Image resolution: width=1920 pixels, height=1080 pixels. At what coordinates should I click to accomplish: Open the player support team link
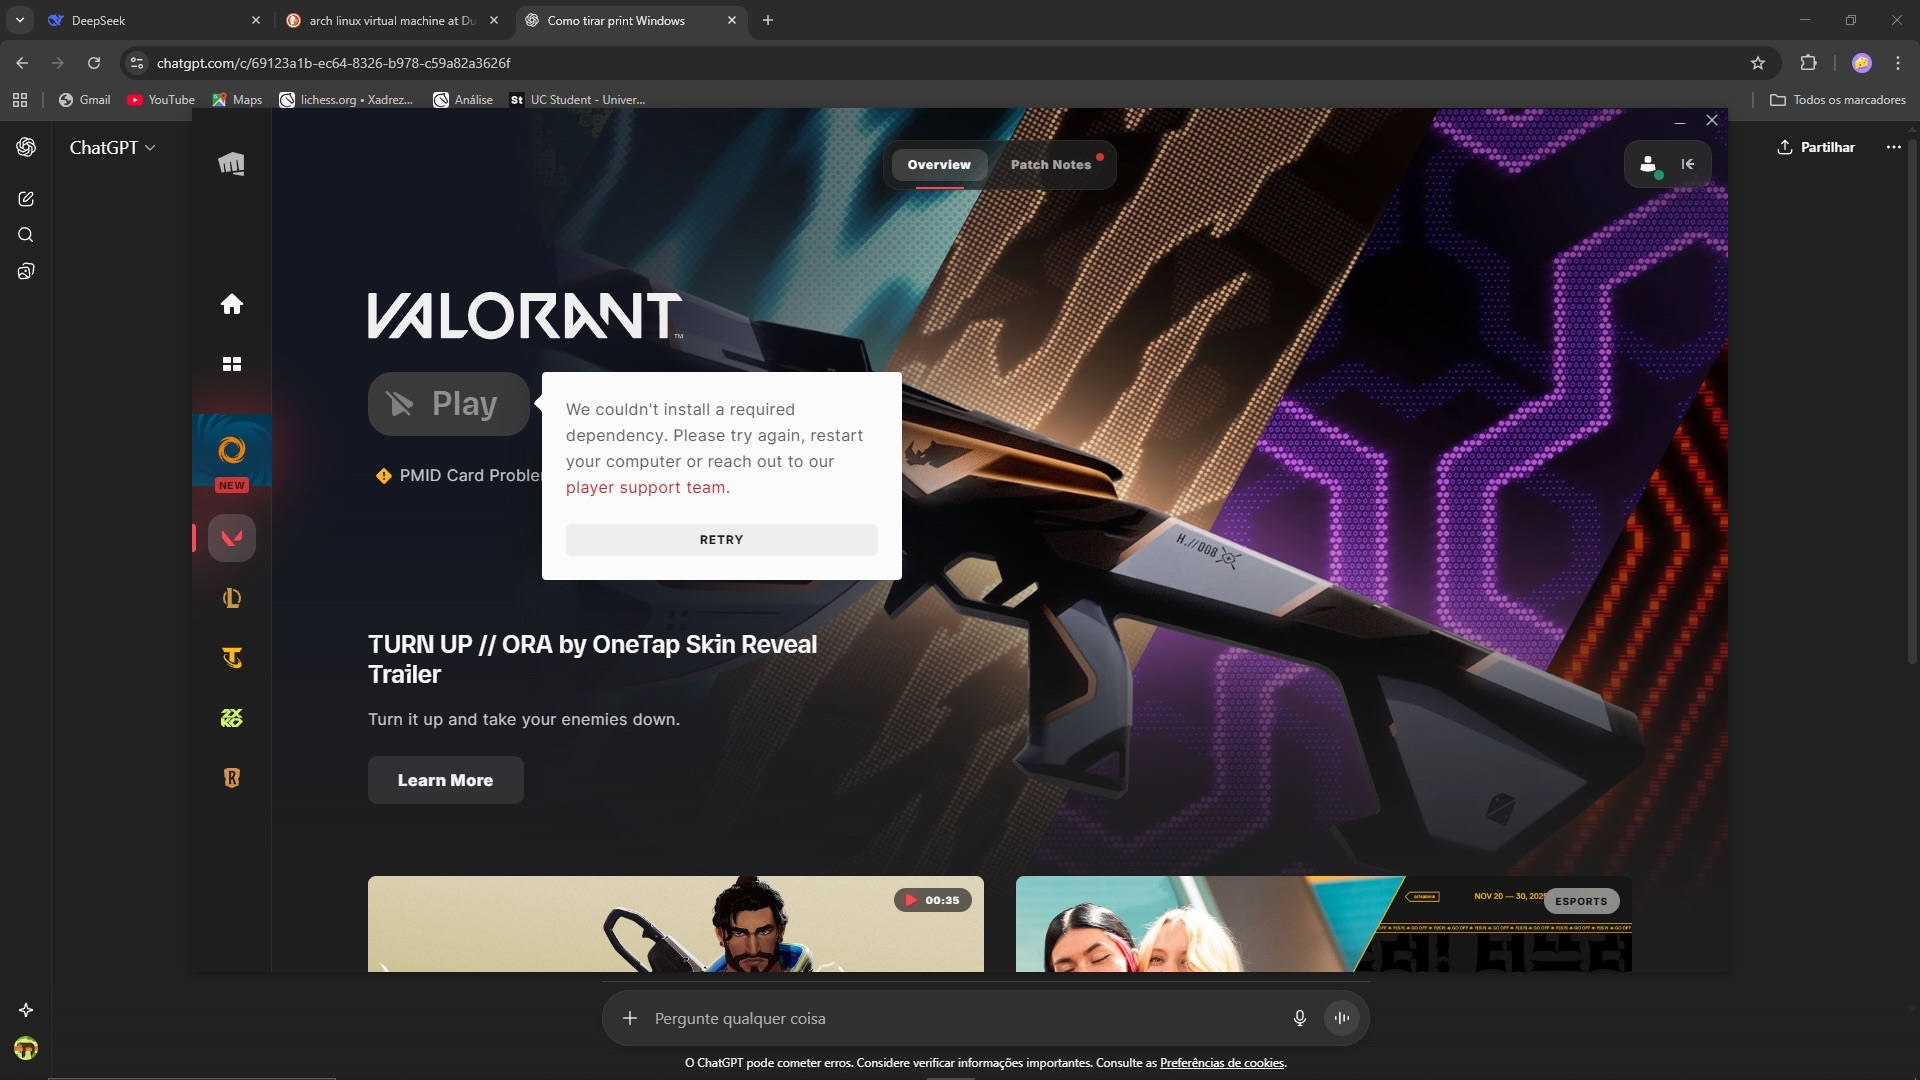pyautogui.click(x=645, y=488)
